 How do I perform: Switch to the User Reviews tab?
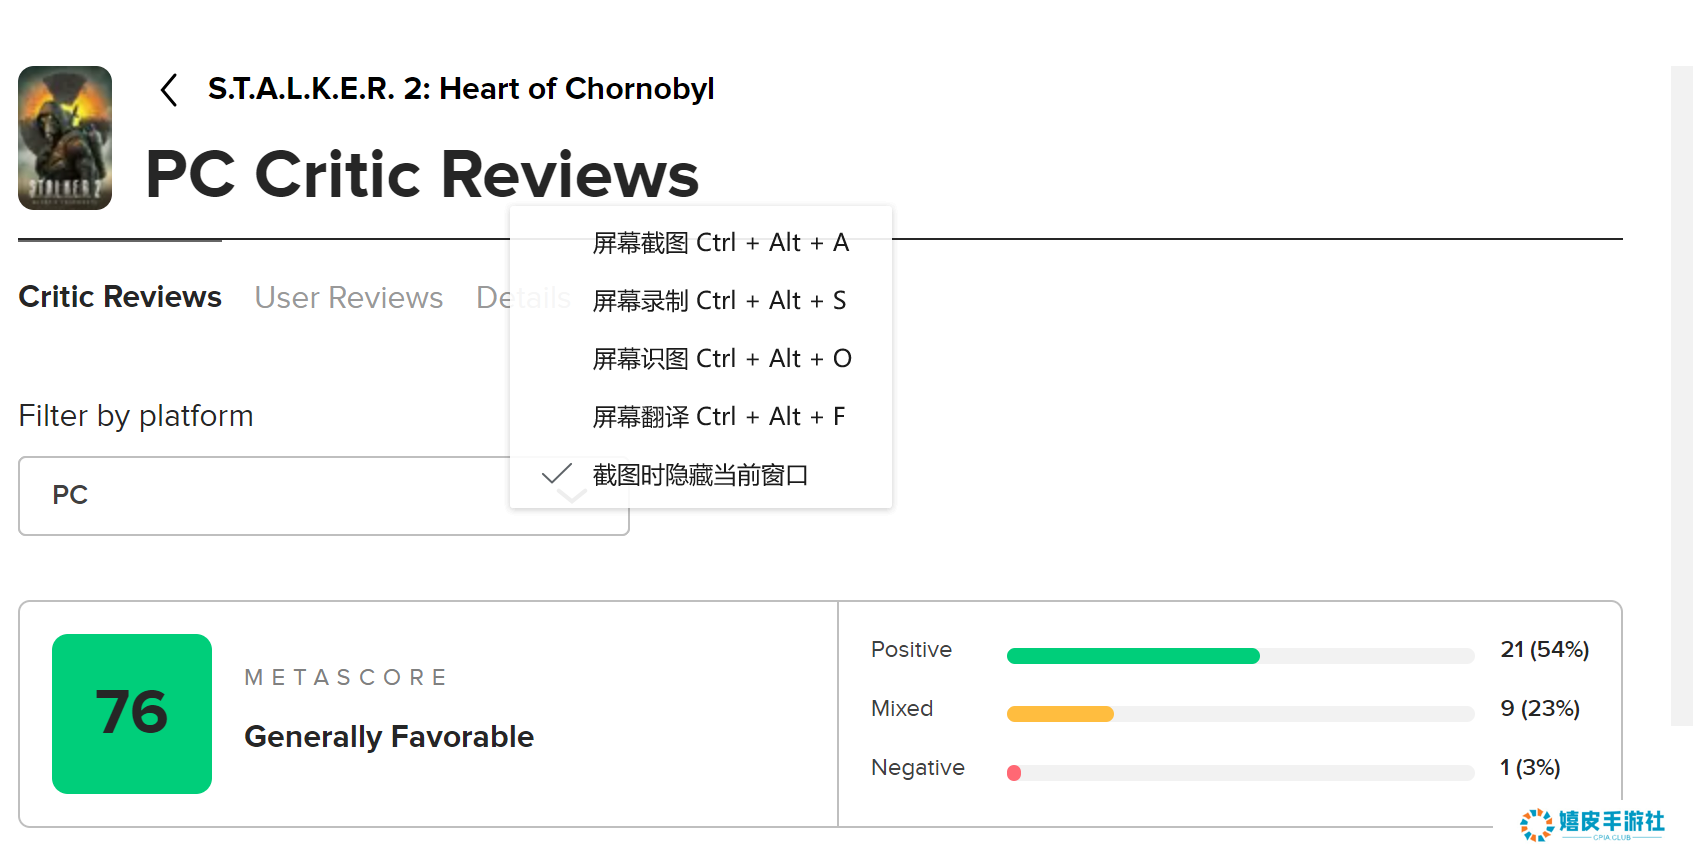(348, 298)
